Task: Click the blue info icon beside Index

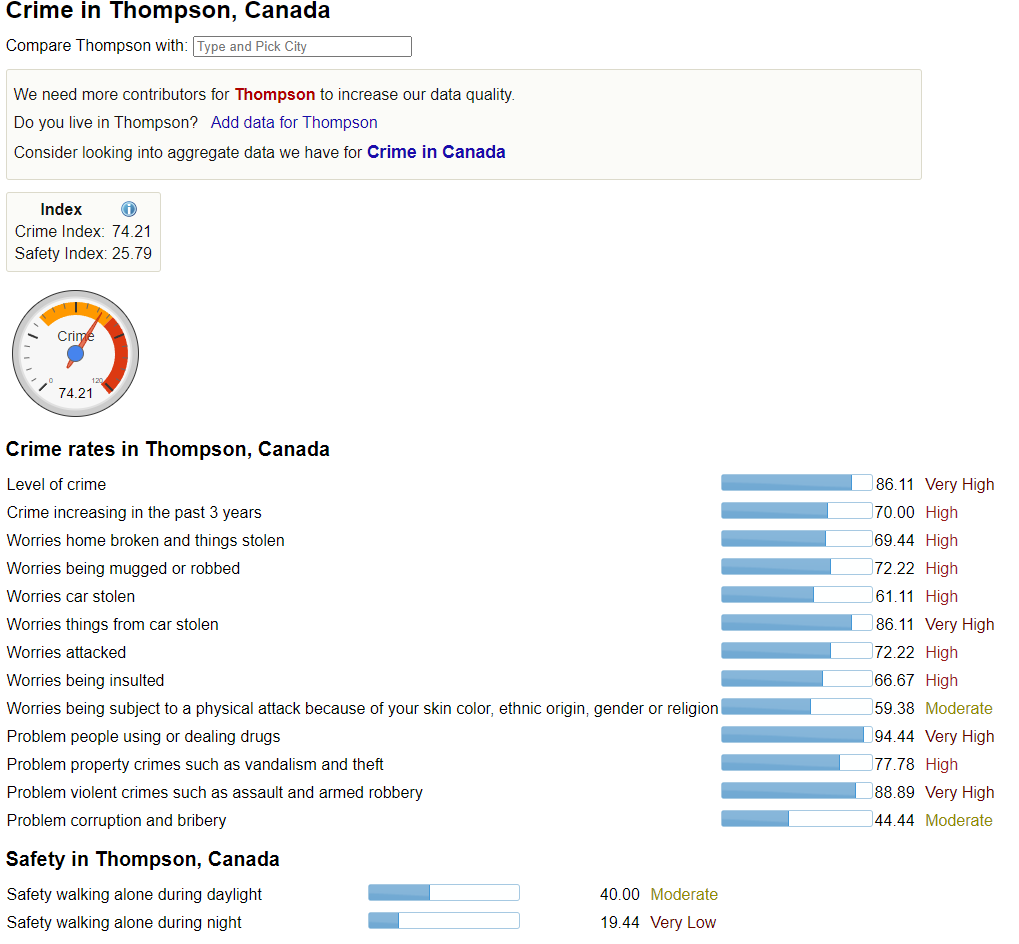Action: pyautogui.click(x=129, y=209)
